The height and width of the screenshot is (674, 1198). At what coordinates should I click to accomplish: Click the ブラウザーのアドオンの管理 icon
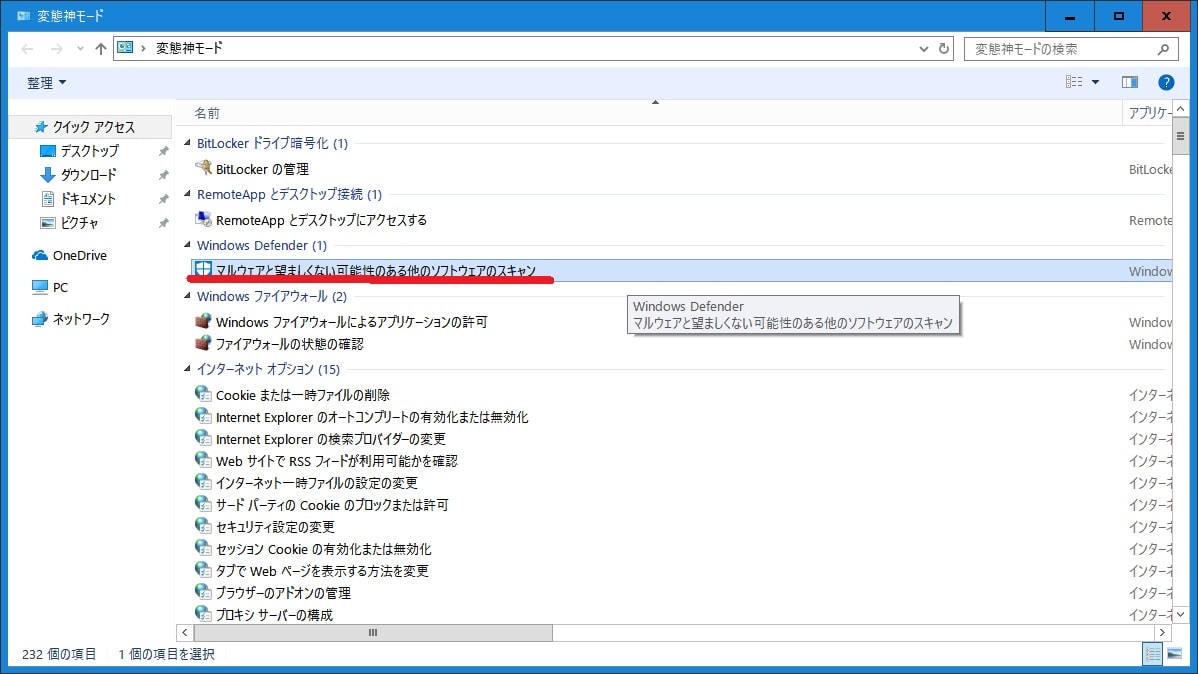(x=202, y=591)
